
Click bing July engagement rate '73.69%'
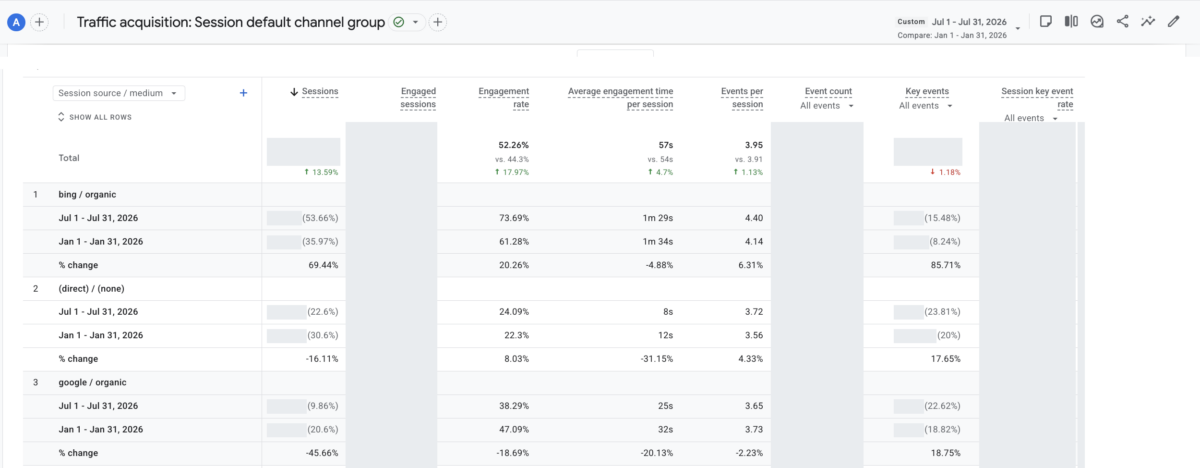[x=513, y=218]
